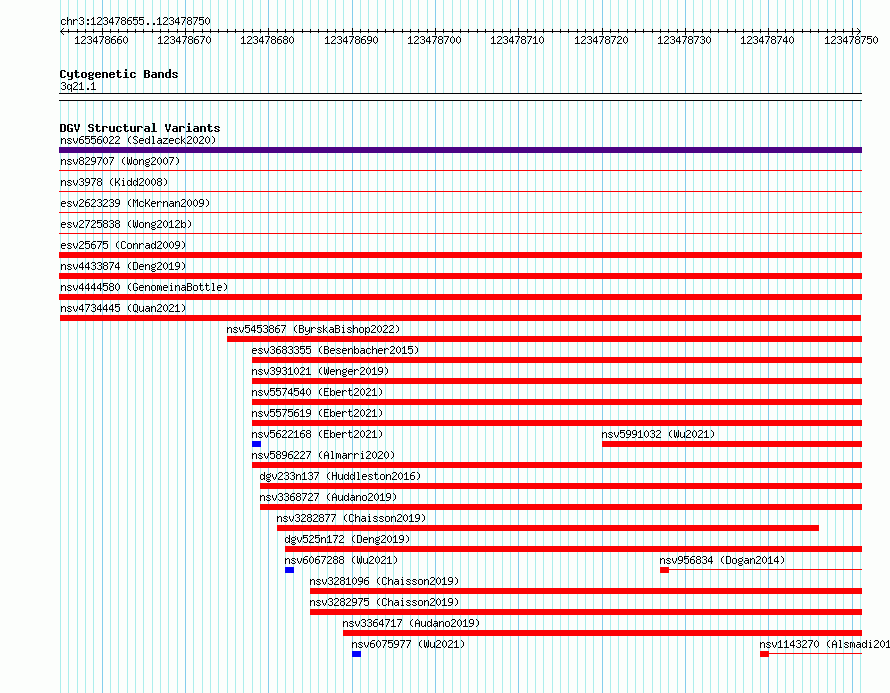
Task: Open the esv2623239 (McKernan2009) variant entry
Action: tap(135, 203)
